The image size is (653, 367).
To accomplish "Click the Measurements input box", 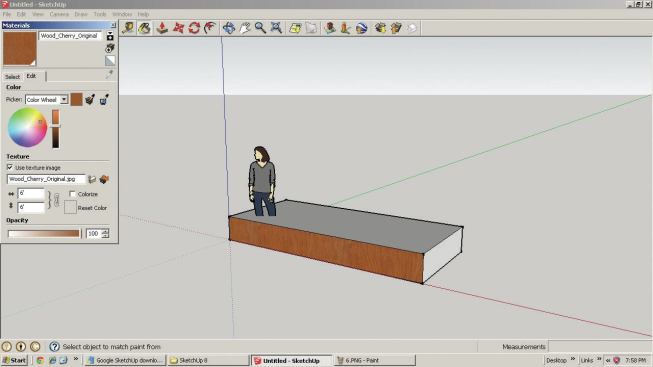I will tap(600, 347).
